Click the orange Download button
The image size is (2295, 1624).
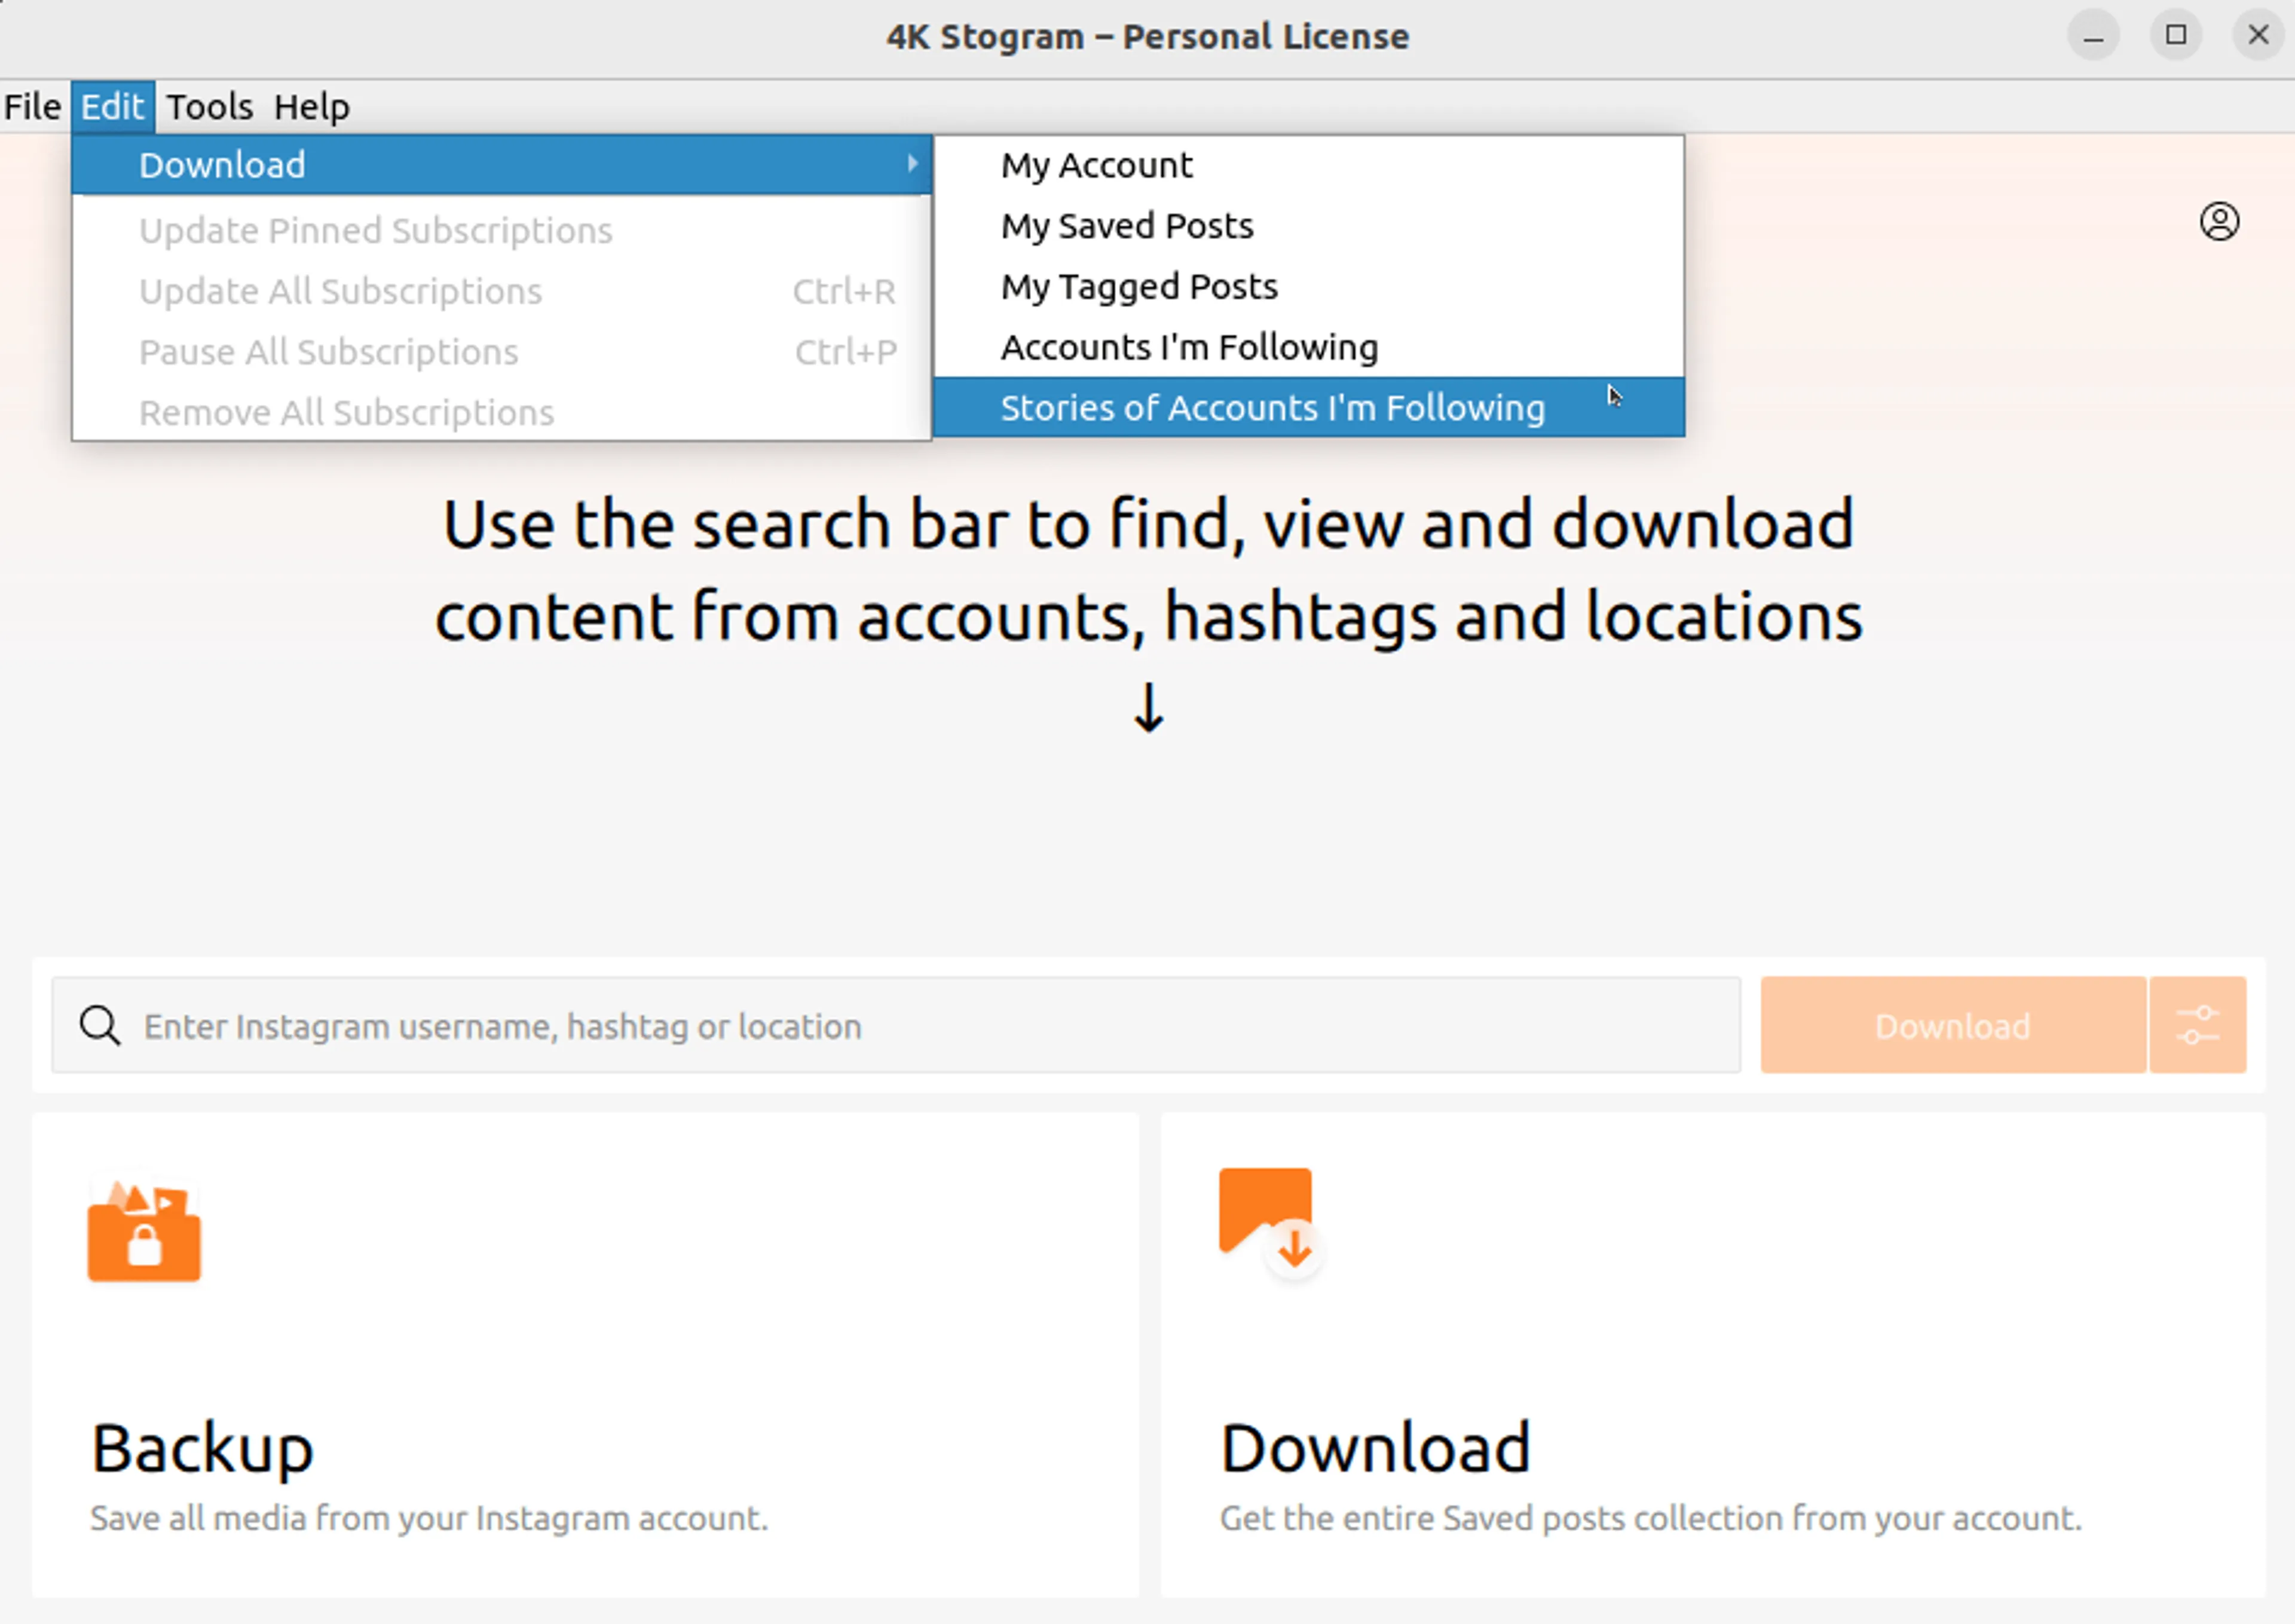tap(1952, 1026)
